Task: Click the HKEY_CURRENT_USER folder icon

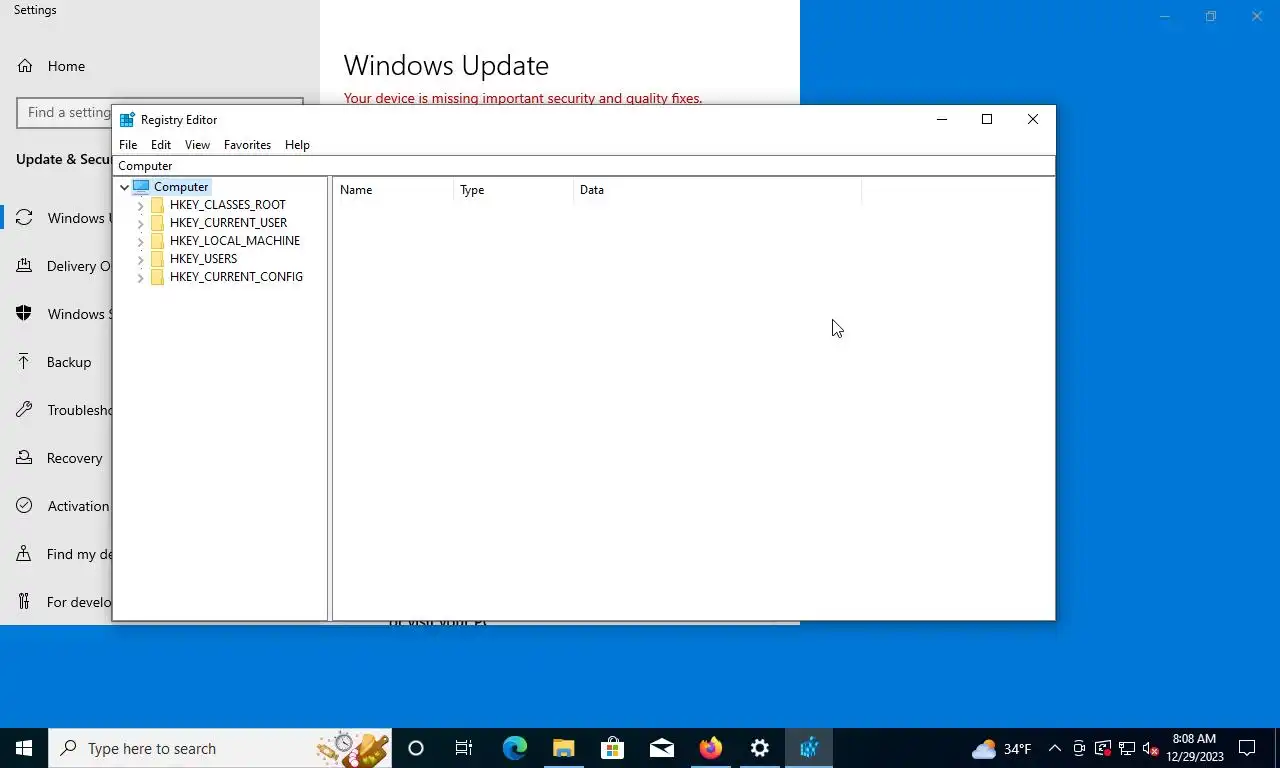Action: [157, 223]
